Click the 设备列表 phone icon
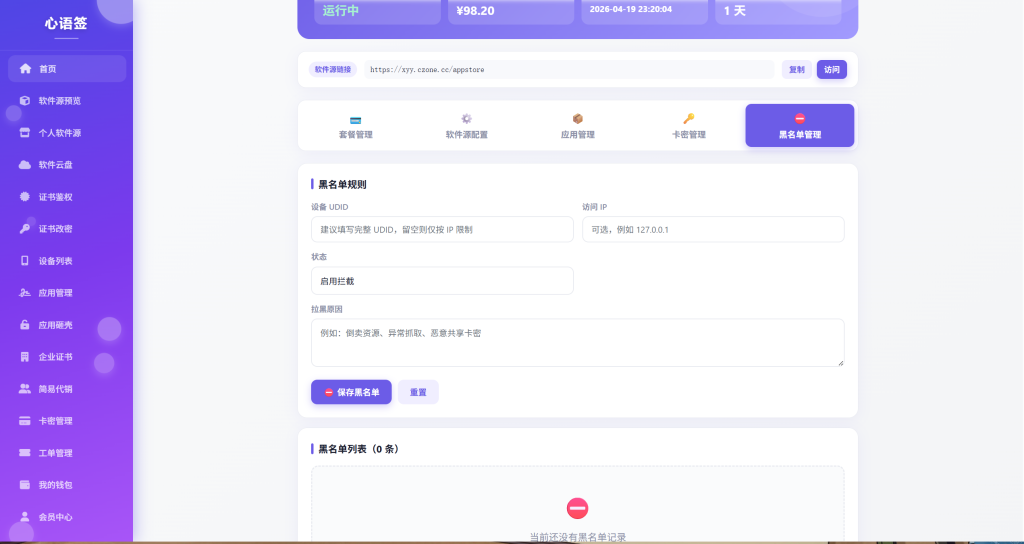Screen dimensions: 1024x544 pyautogui.click(x=25, y=261)
